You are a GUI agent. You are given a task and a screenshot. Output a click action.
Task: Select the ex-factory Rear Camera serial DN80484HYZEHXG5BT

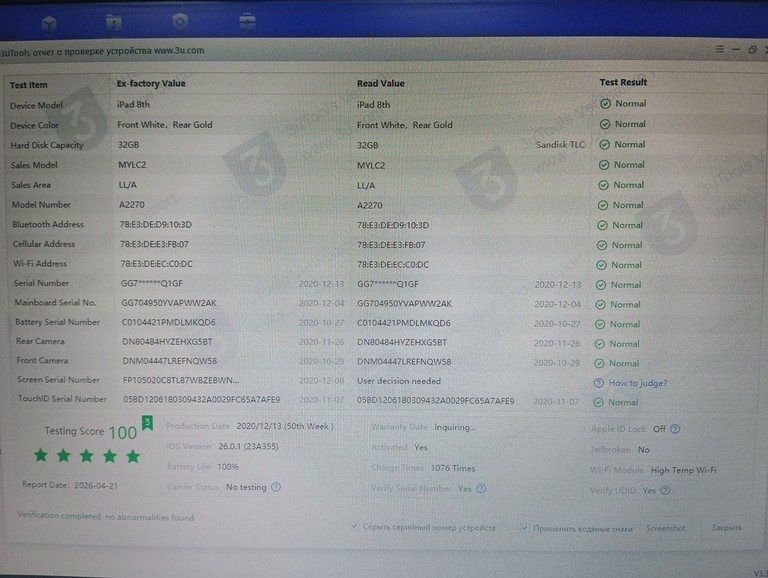(x=167, y=341)
